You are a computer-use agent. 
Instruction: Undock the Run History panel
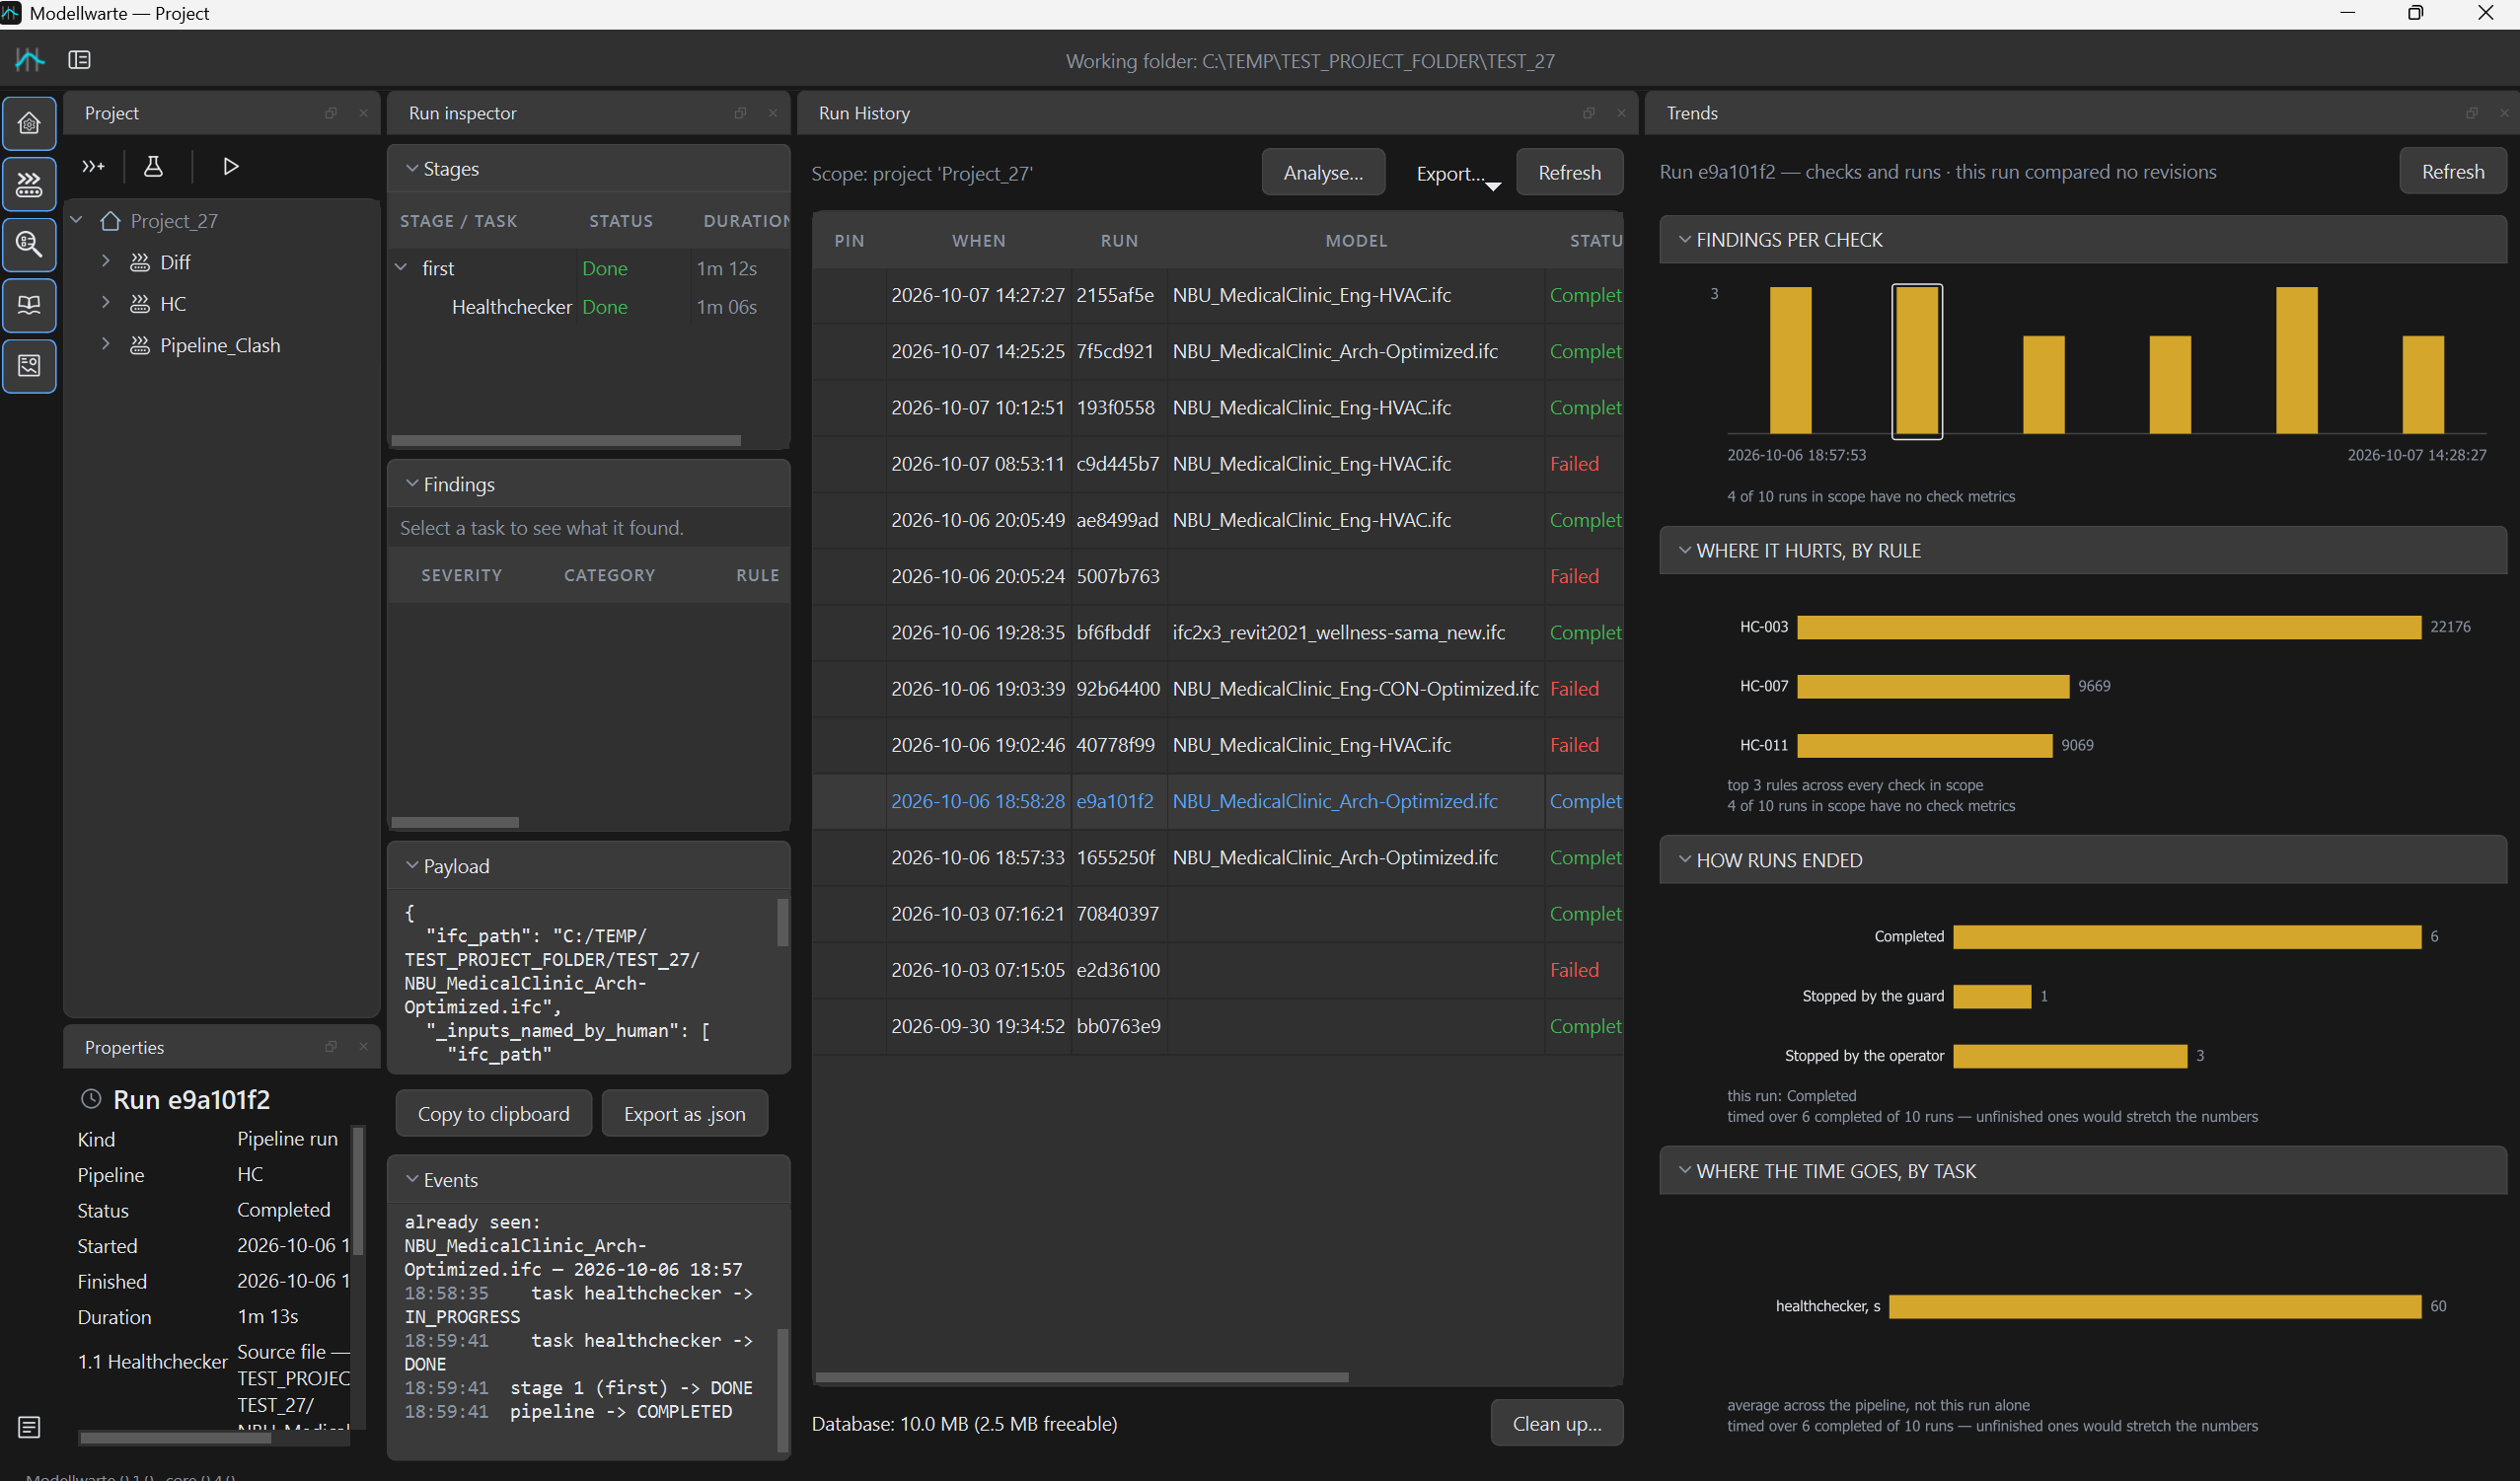pyautogui.click(x=1588, y=113)
